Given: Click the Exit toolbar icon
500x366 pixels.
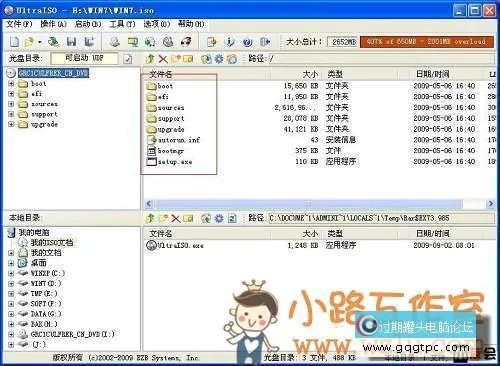Looking at the screenshot, I should point(265,42).
